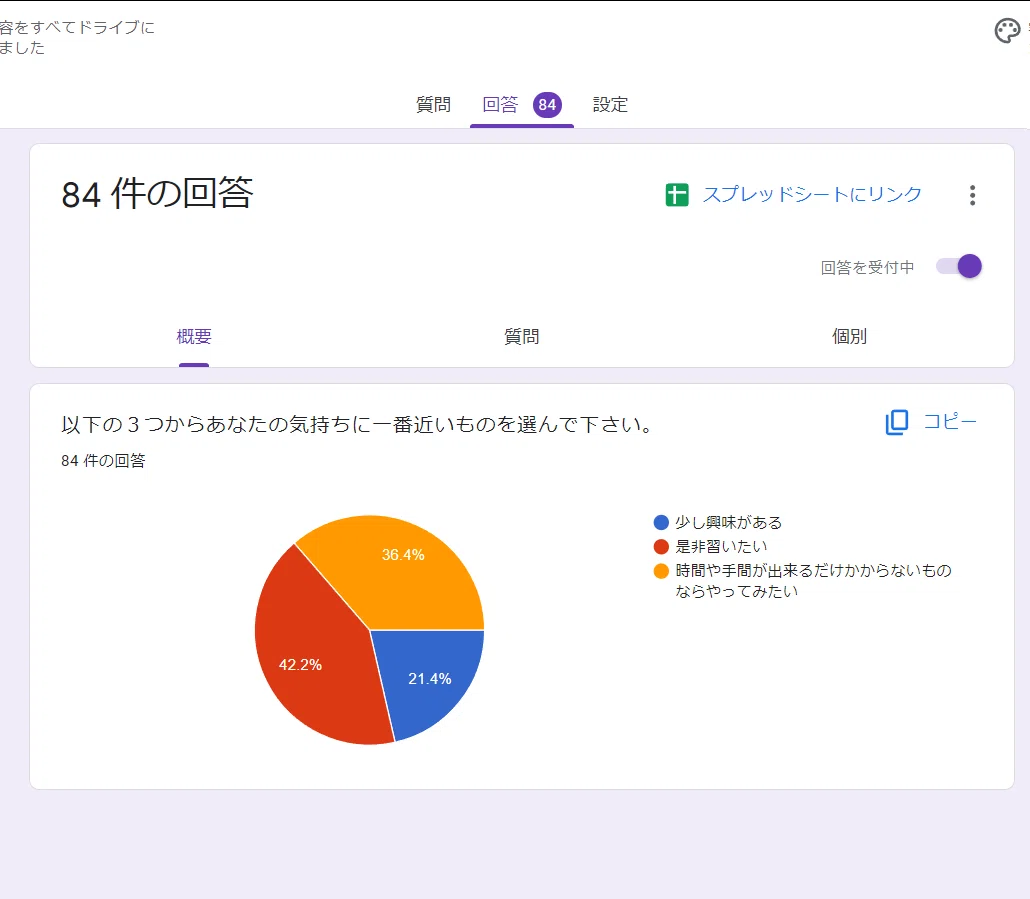Switch to the 質問 sub-tab in responses card
The height and width of the screenshot is (899, 1030).
pyautogui.click(x=522, y=337)
